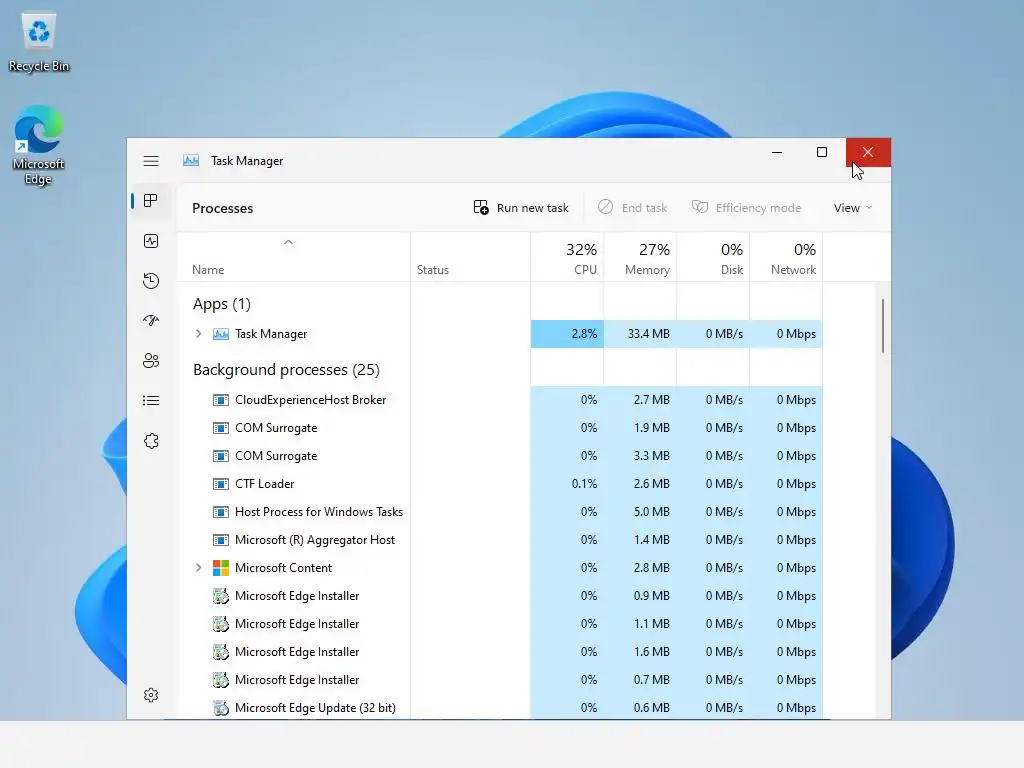
Task: Sort processes by Disk column
Action: click(x=713, y=258)
